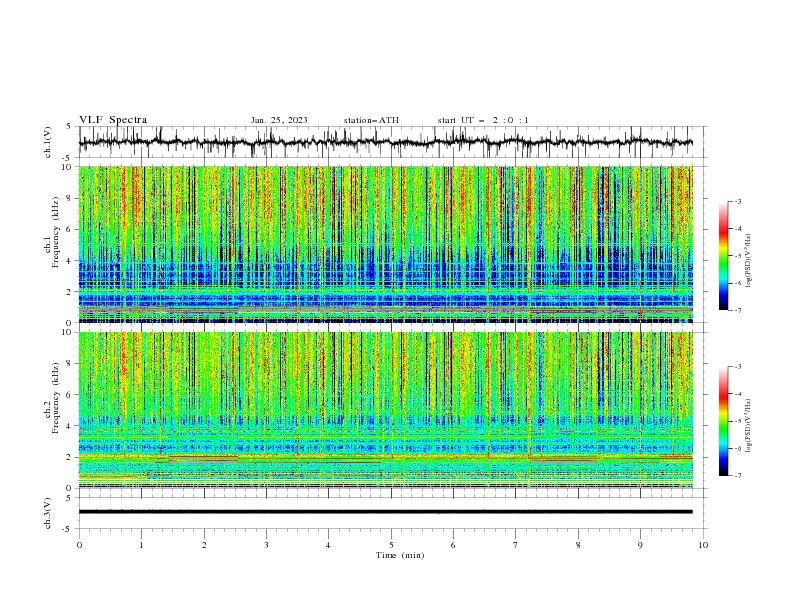Click the ch.1 voltage waveform trace
792x612 pixels.
[385, 142]
